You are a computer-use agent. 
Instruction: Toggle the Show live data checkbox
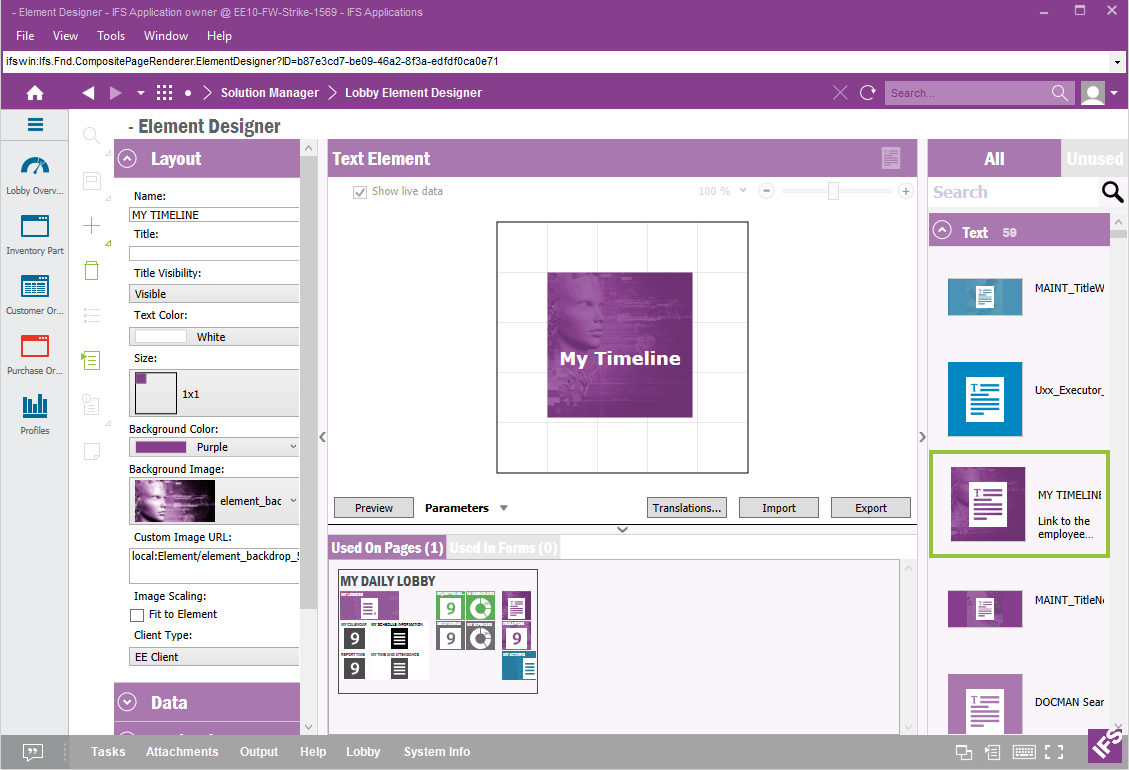pyautogui.click(x=360, y=191)
